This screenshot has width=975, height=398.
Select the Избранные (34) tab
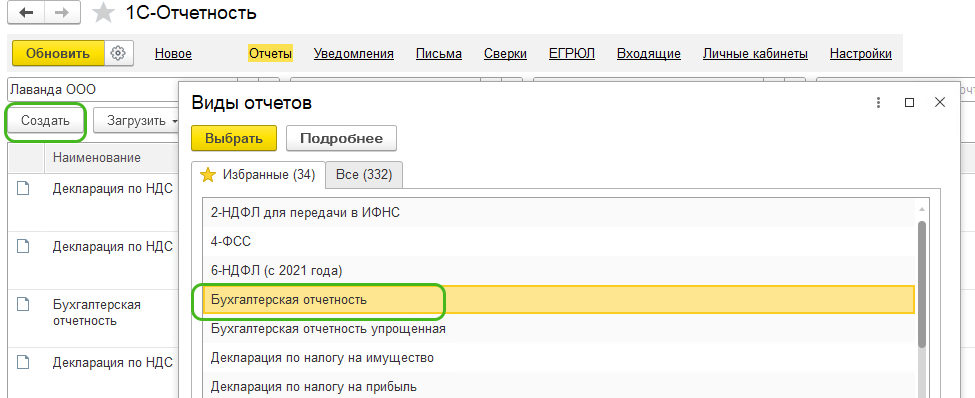point(258,175)
